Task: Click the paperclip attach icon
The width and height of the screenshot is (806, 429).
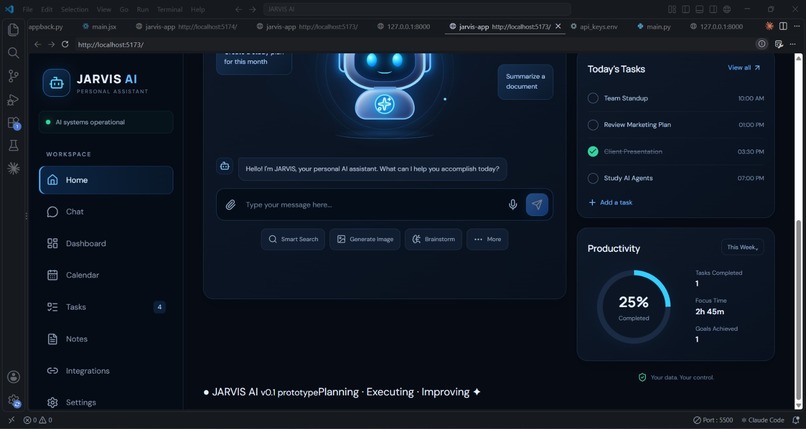Action: pos(230,204)
